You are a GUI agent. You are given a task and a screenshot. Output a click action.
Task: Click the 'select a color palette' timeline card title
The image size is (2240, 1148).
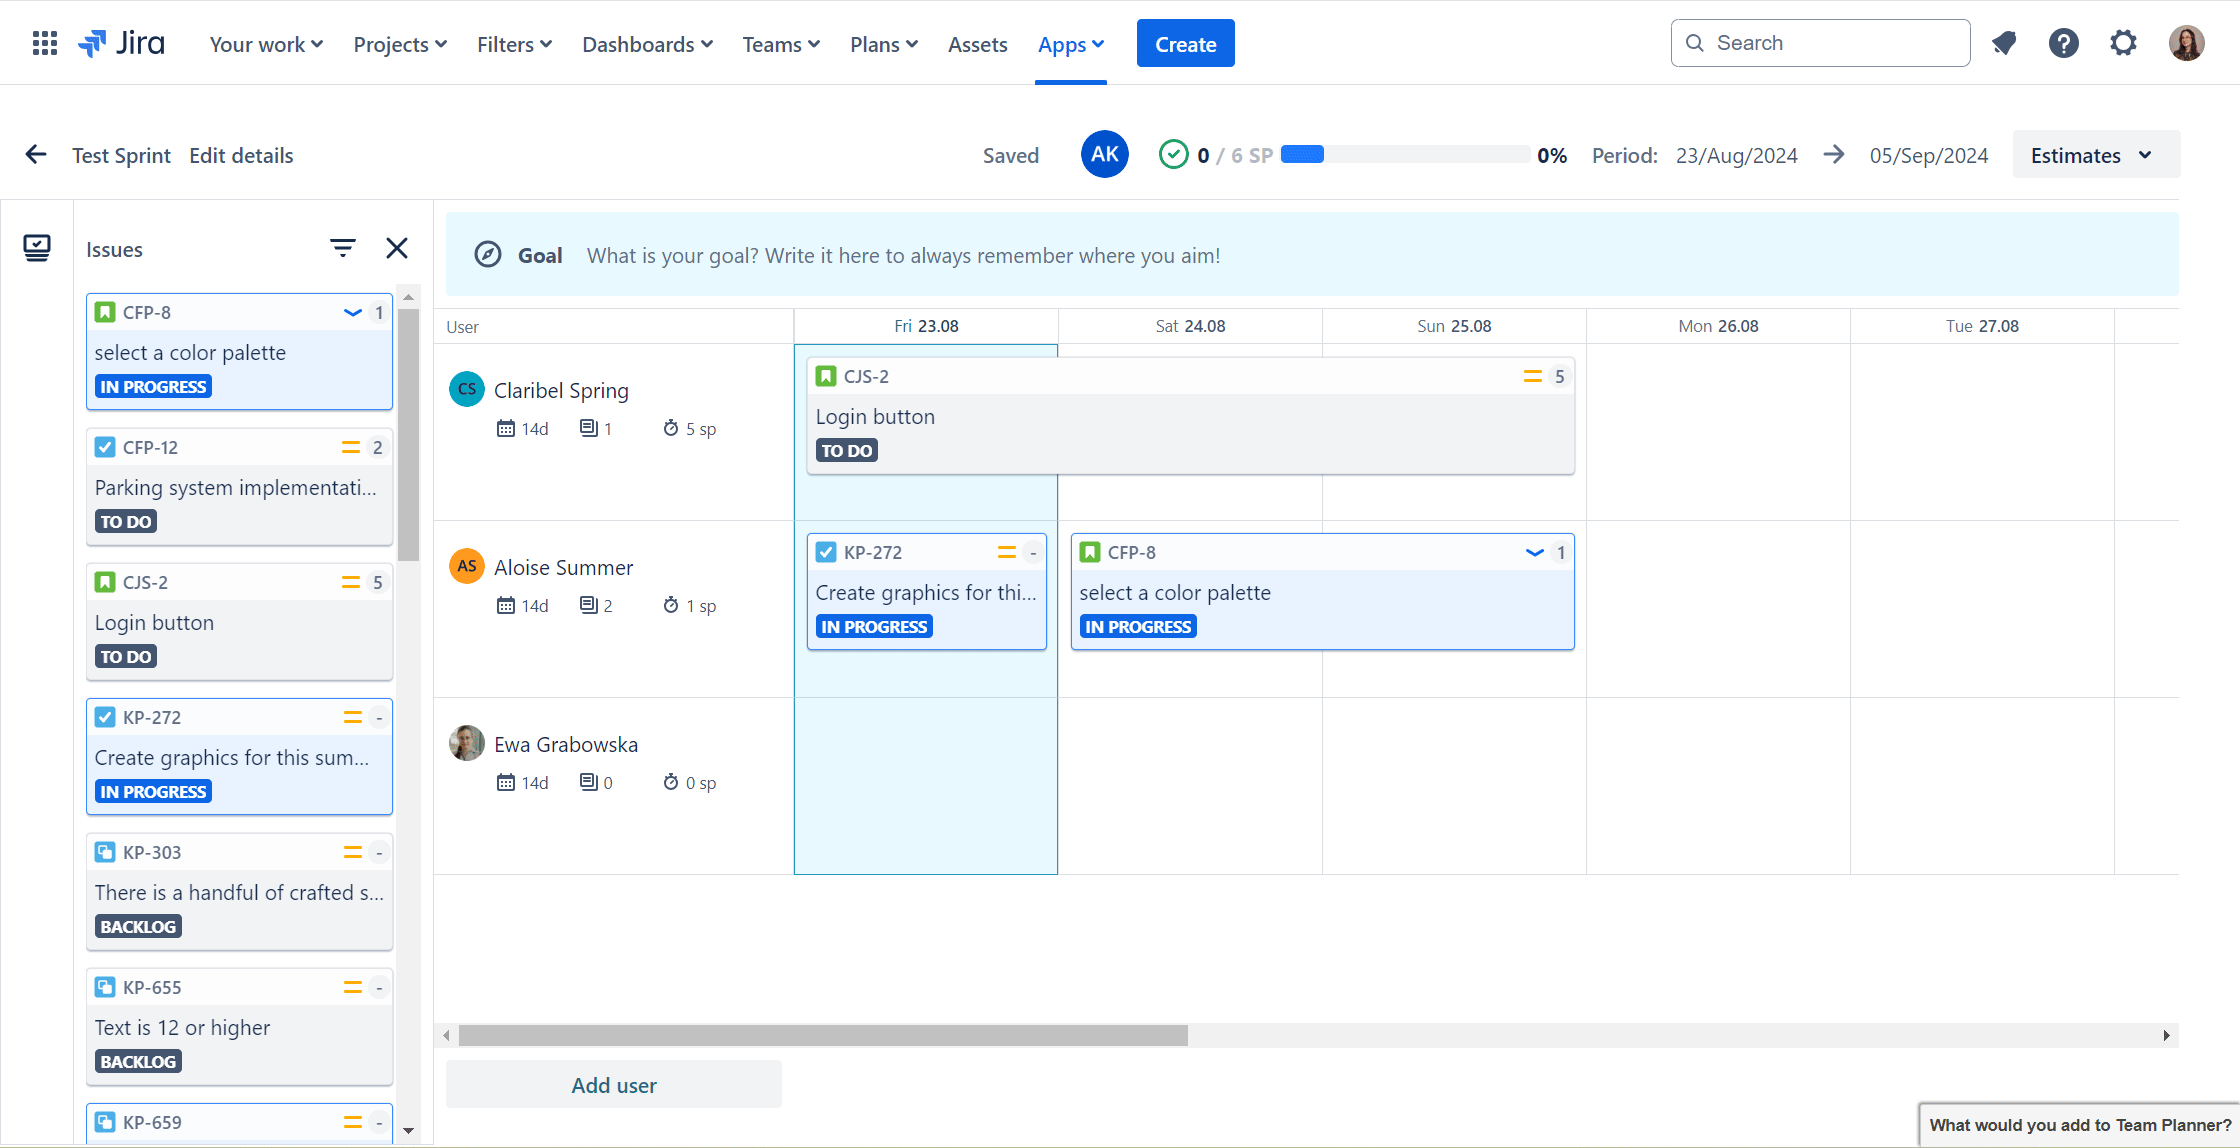pyautogui.click(x=1175, y=593)
